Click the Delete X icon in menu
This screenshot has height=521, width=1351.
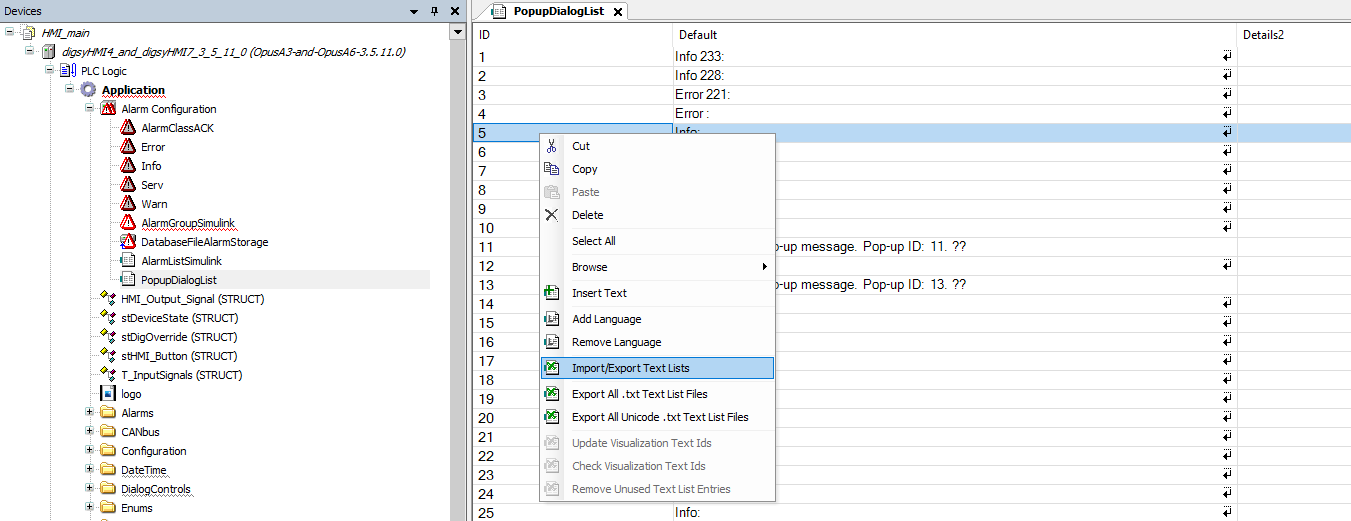point(551,215)
